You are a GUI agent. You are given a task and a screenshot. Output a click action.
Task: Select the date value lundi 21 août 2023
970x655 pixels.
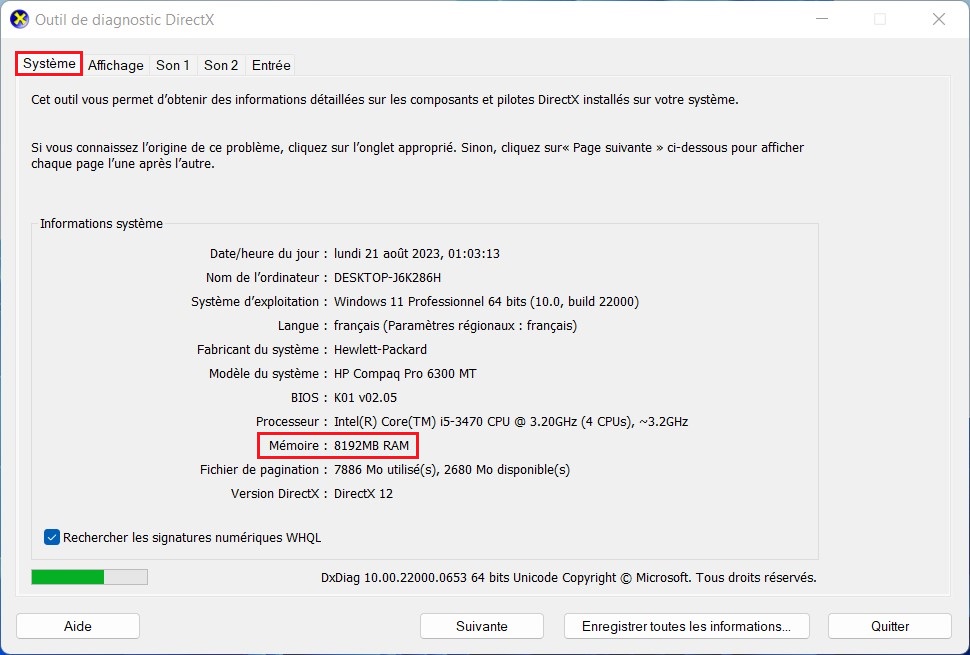pos(416,254)
